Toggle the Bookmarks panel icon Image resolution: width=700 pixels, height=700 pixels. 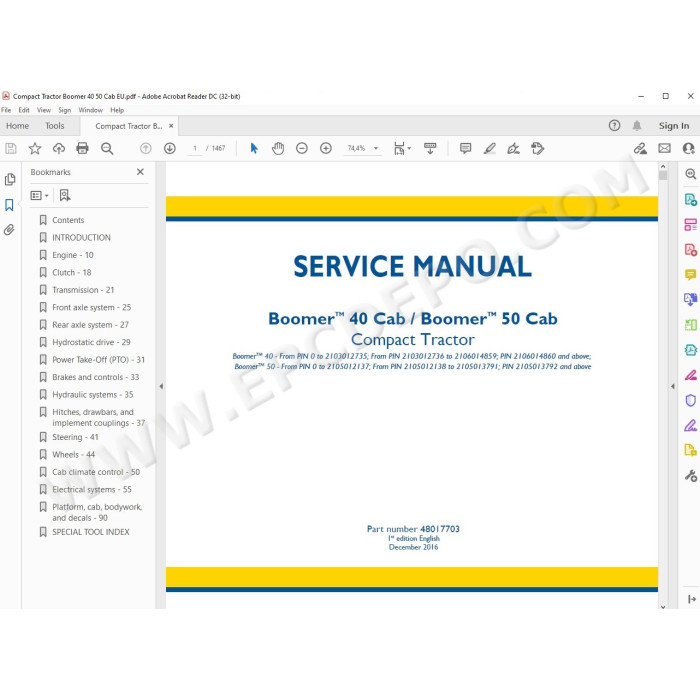(x=9, y=205)
